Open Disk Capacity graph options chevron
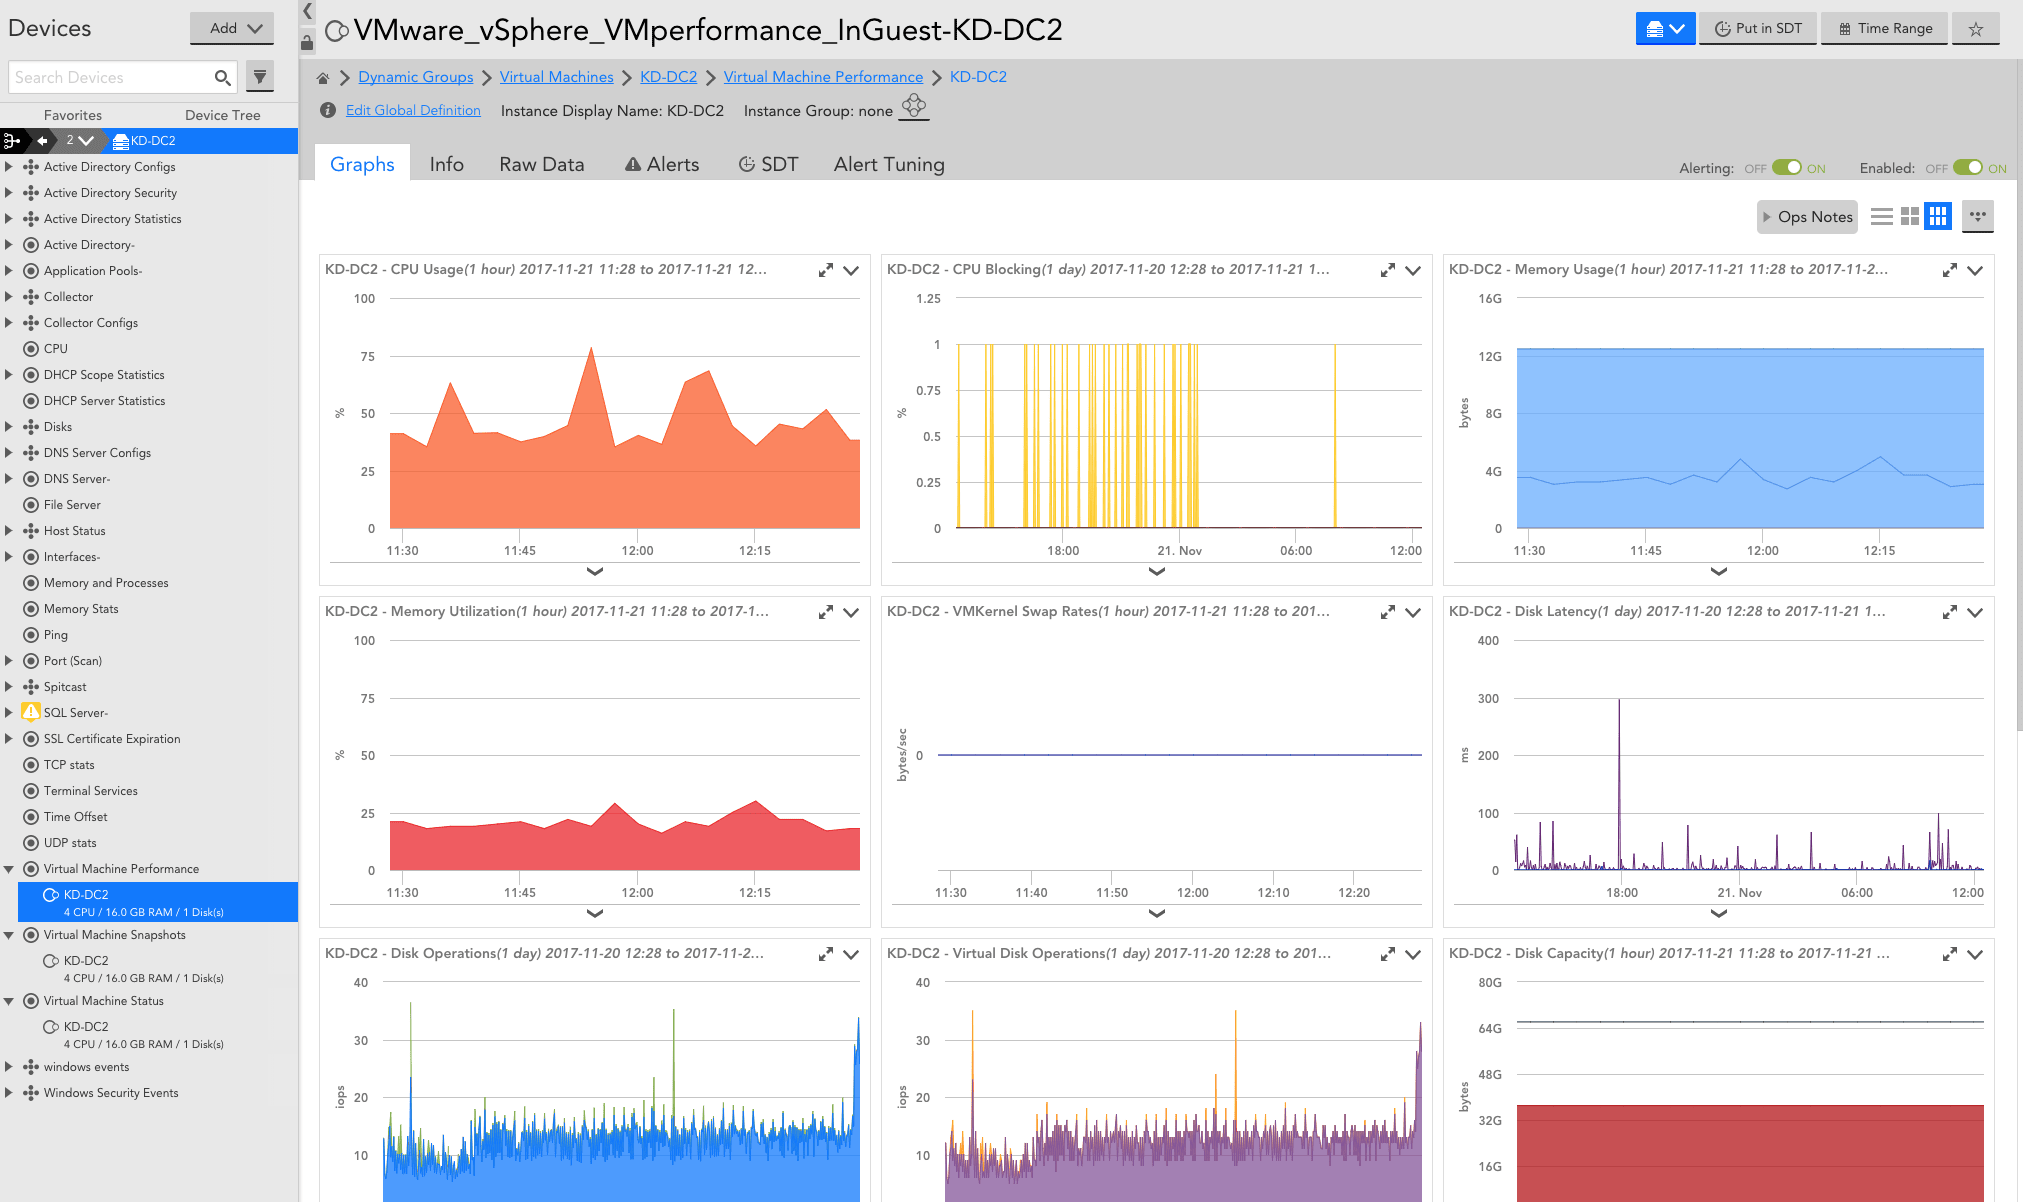The image size is (2023, 1202). coord(1975,954)
